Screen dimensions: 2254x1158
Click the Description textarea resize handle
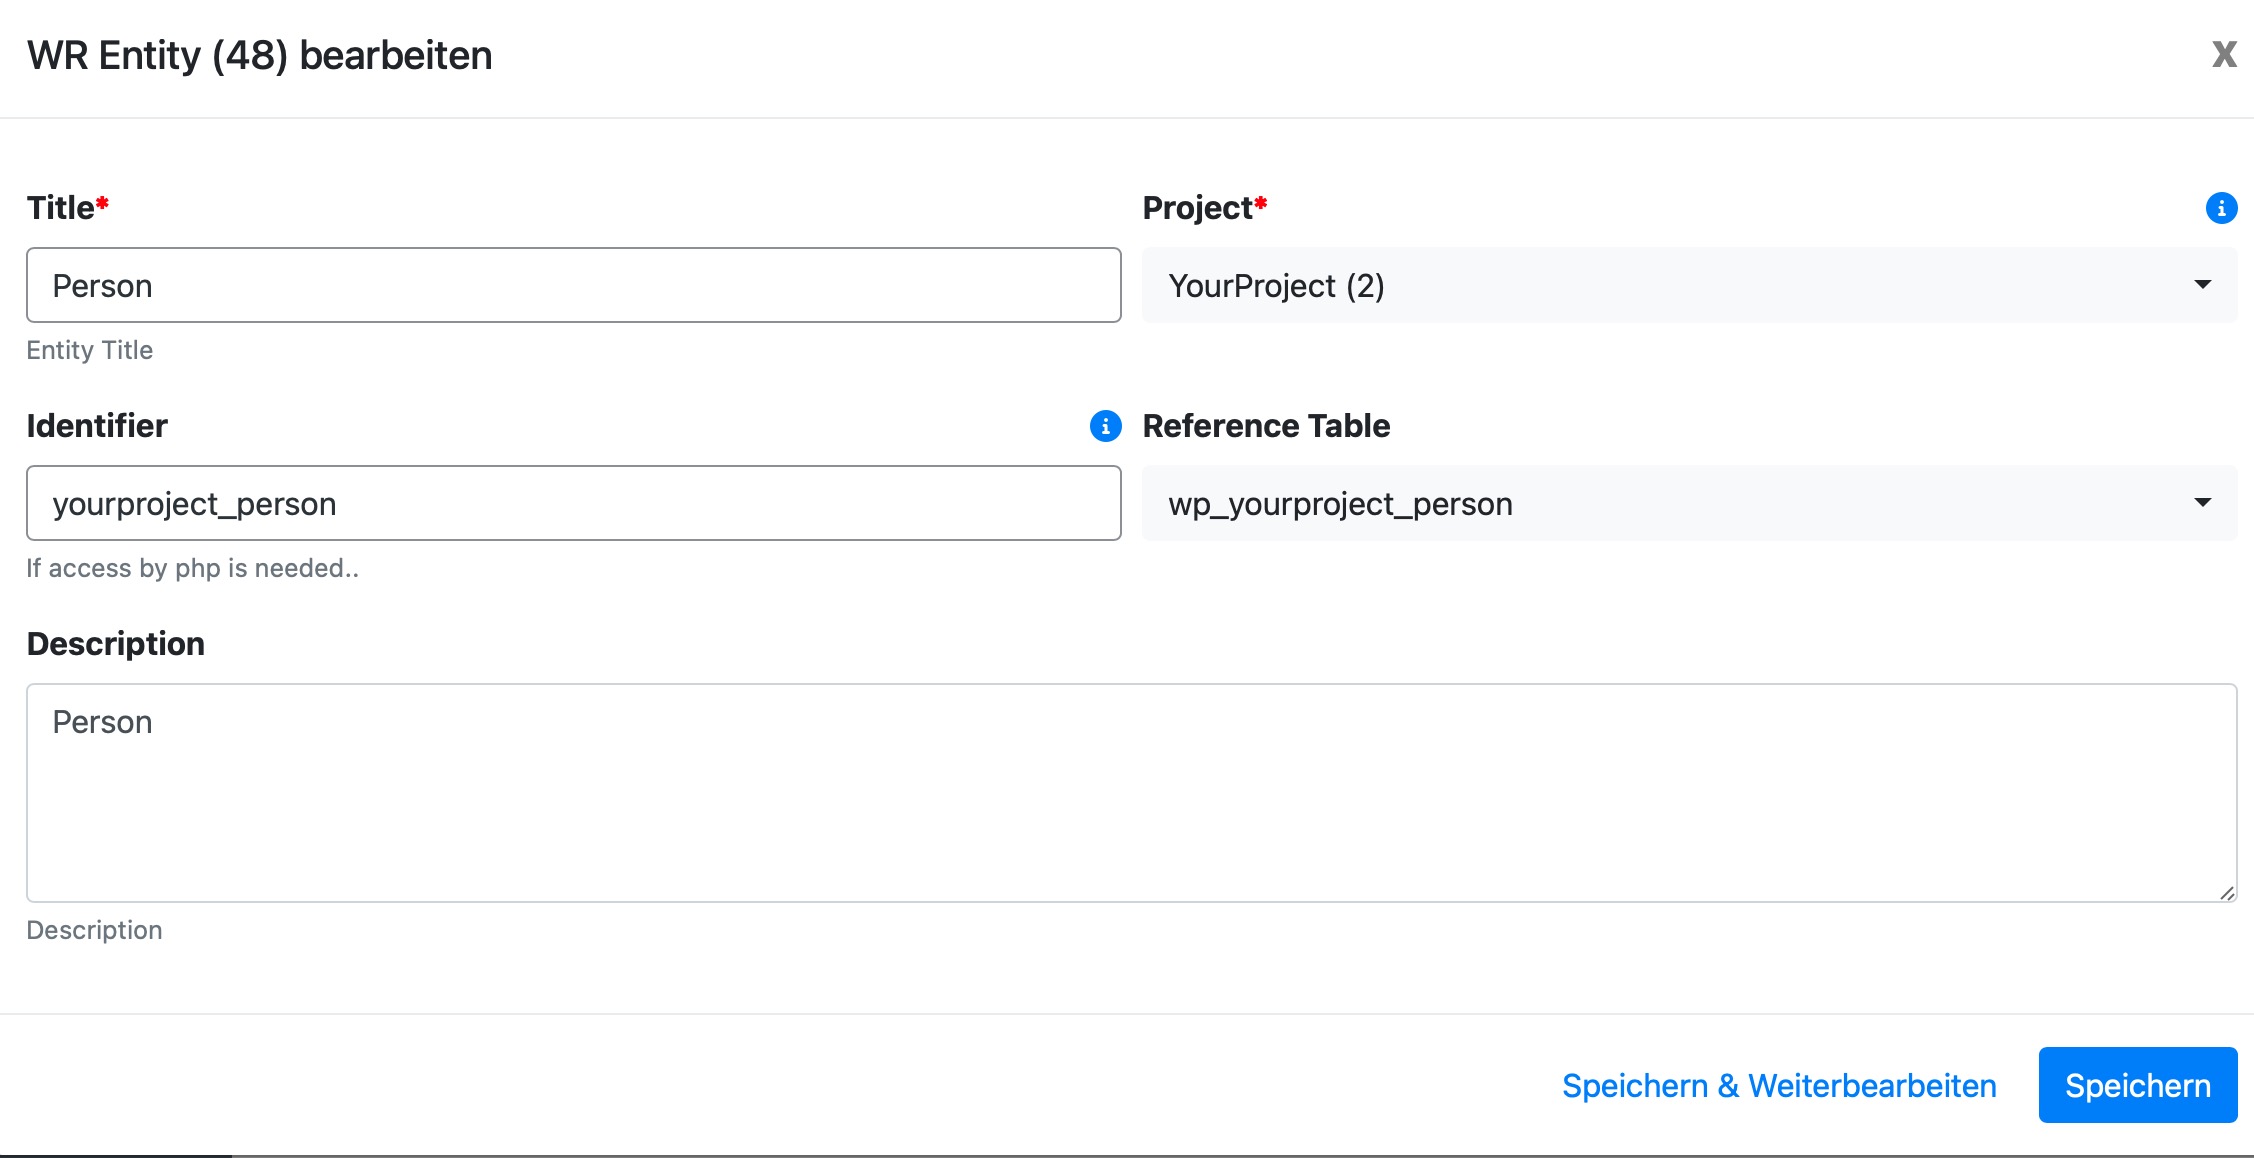2226,892
